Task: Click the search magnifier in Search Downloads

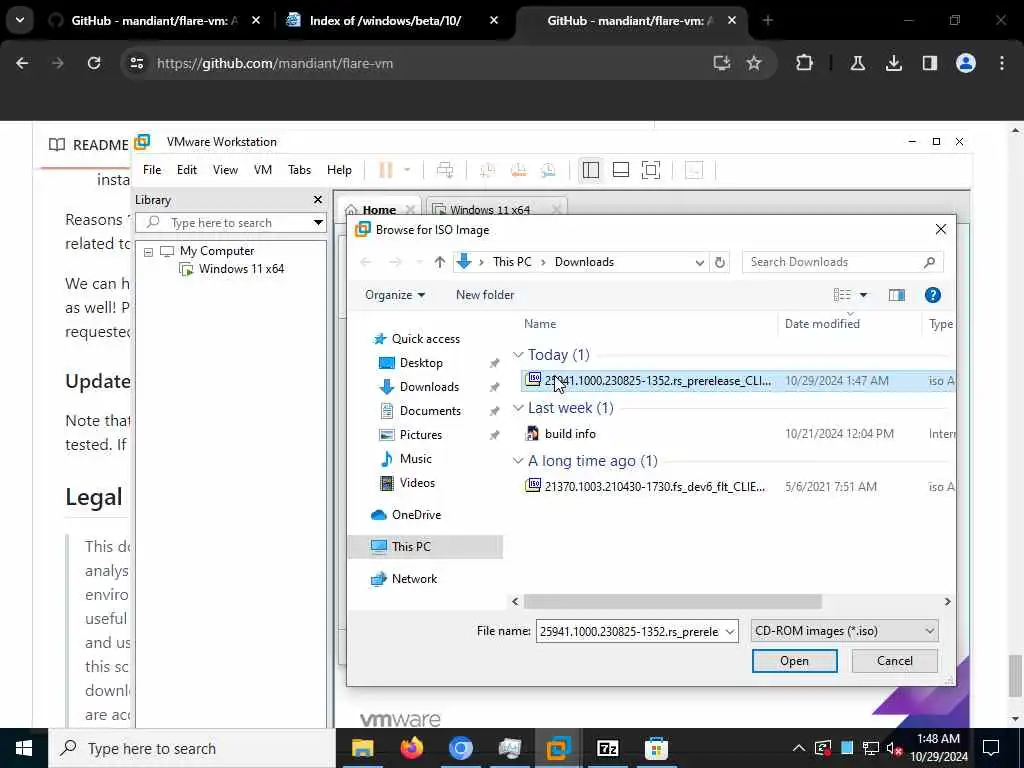Action: pos(929,262)
